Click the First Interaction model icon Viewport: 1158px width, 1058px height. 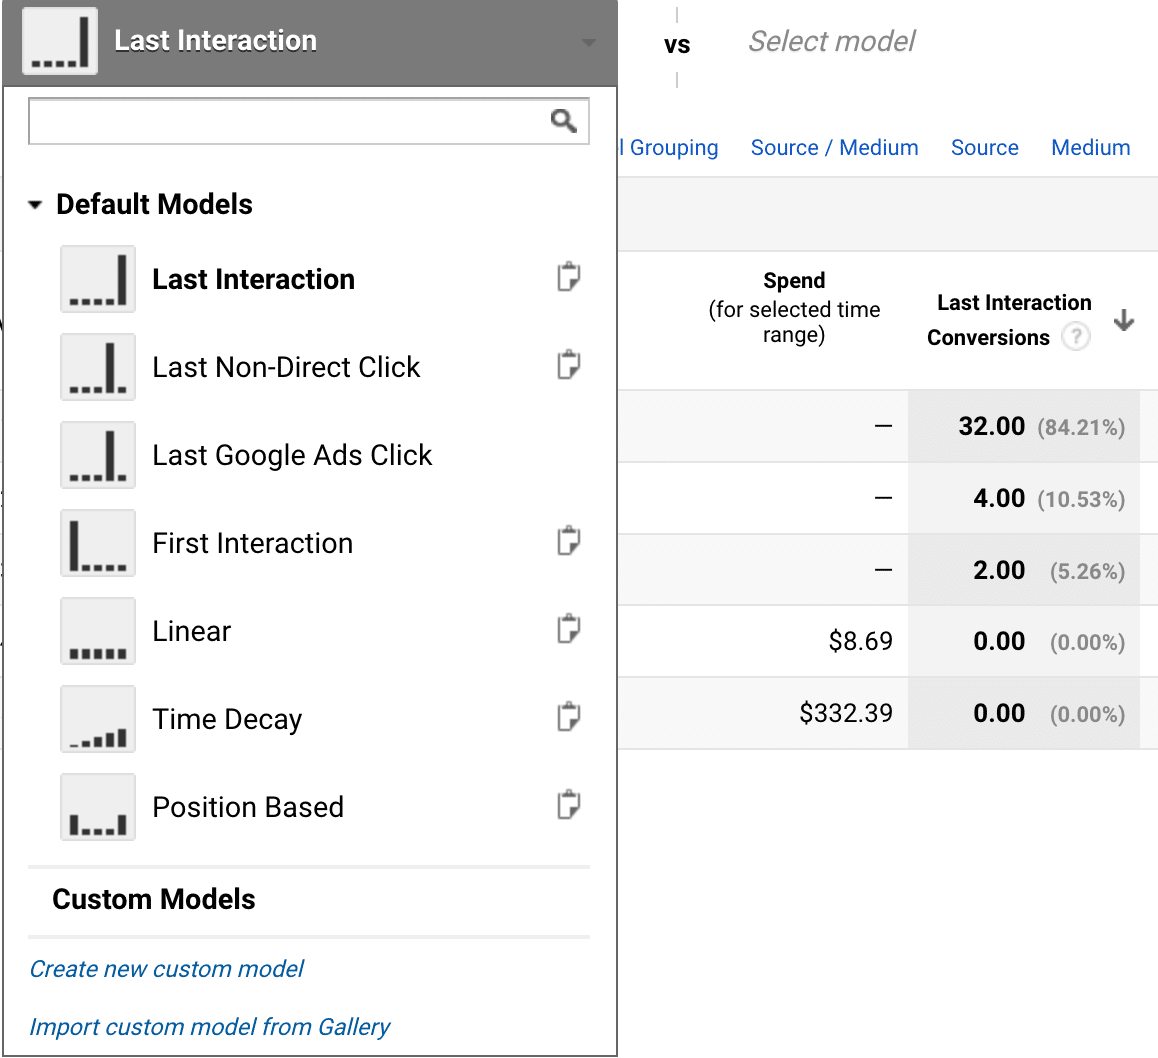[97, 542]
